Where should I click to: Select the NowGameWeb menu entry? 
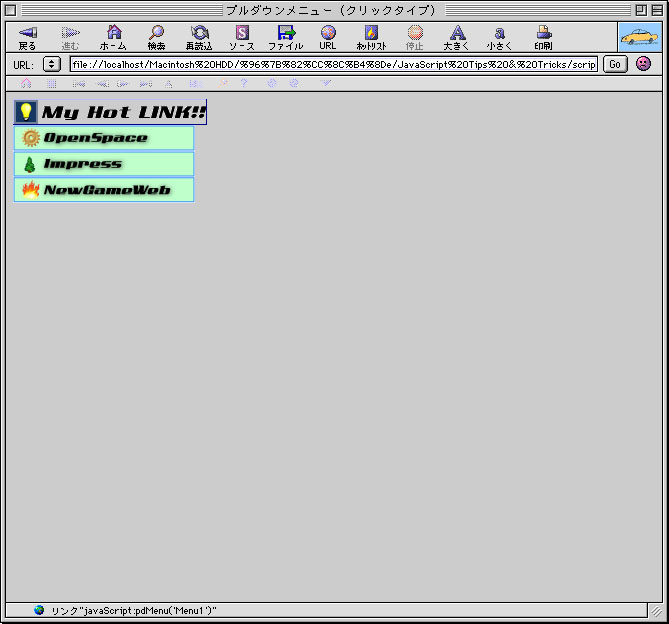(x=104, y=190)
